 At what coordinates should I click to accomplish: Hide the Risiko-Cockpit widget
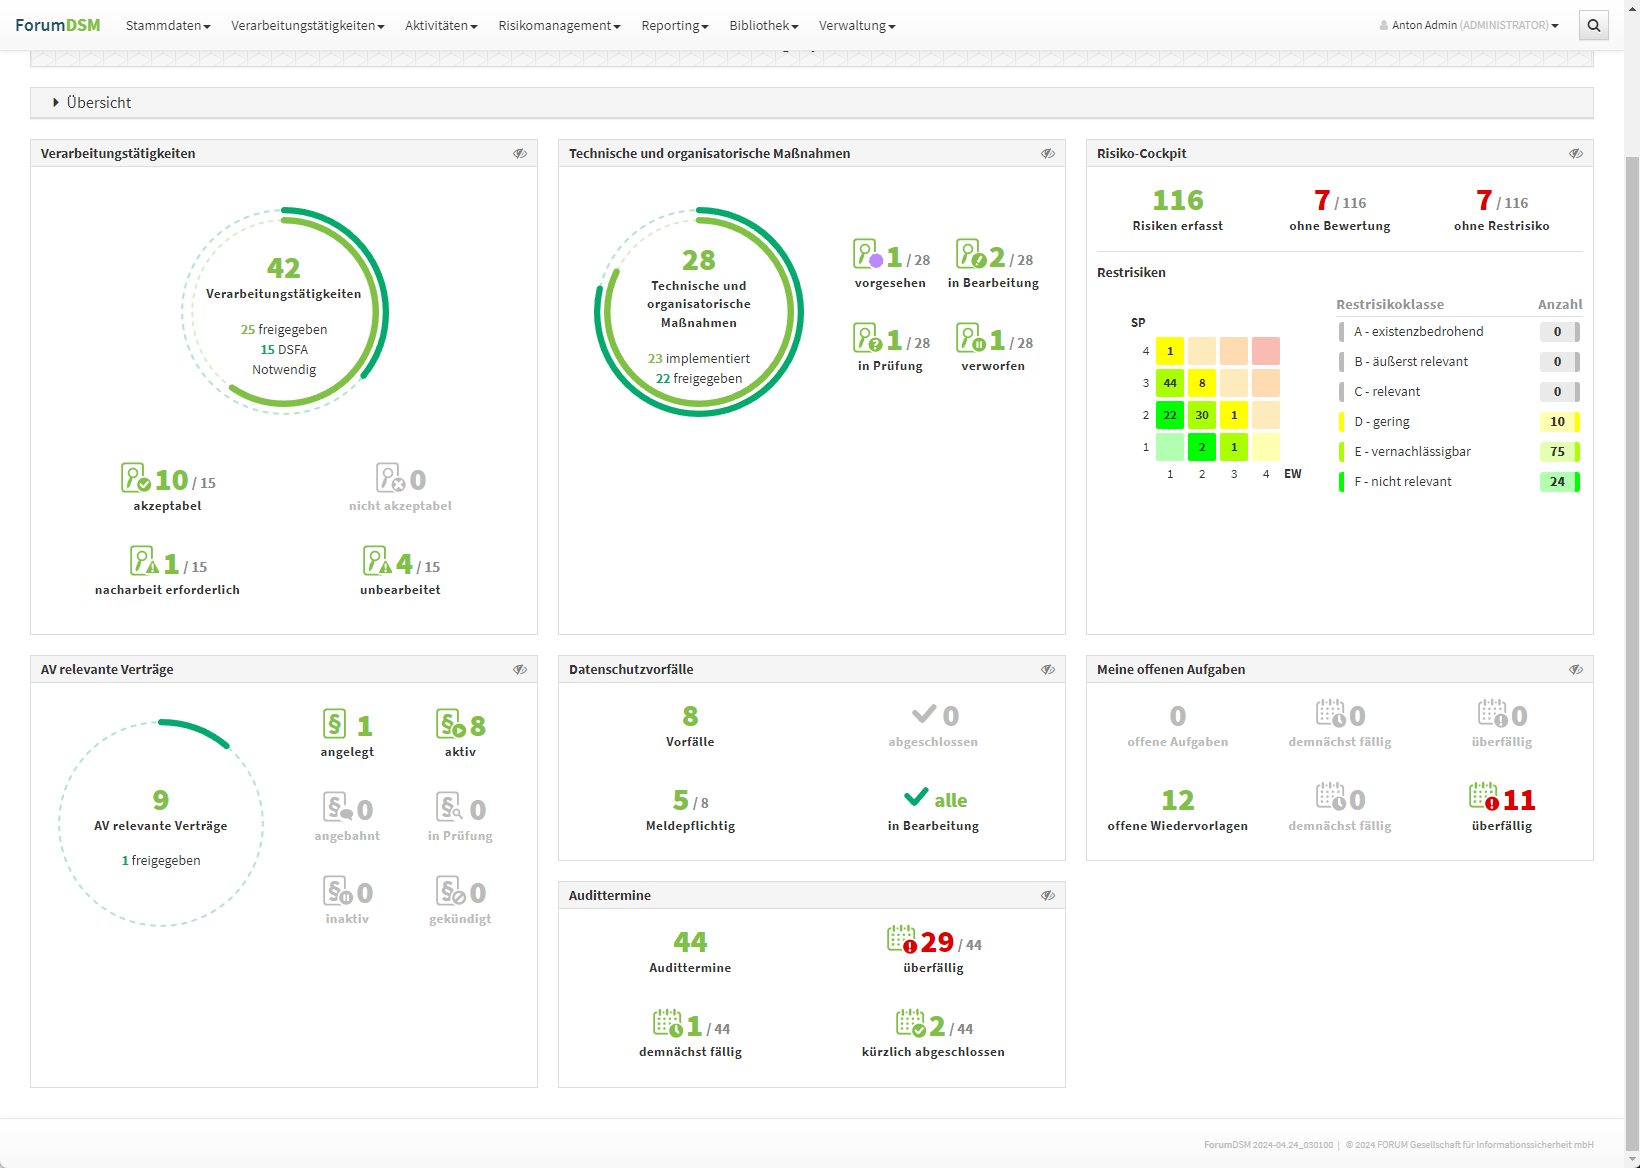[1576, 153]
